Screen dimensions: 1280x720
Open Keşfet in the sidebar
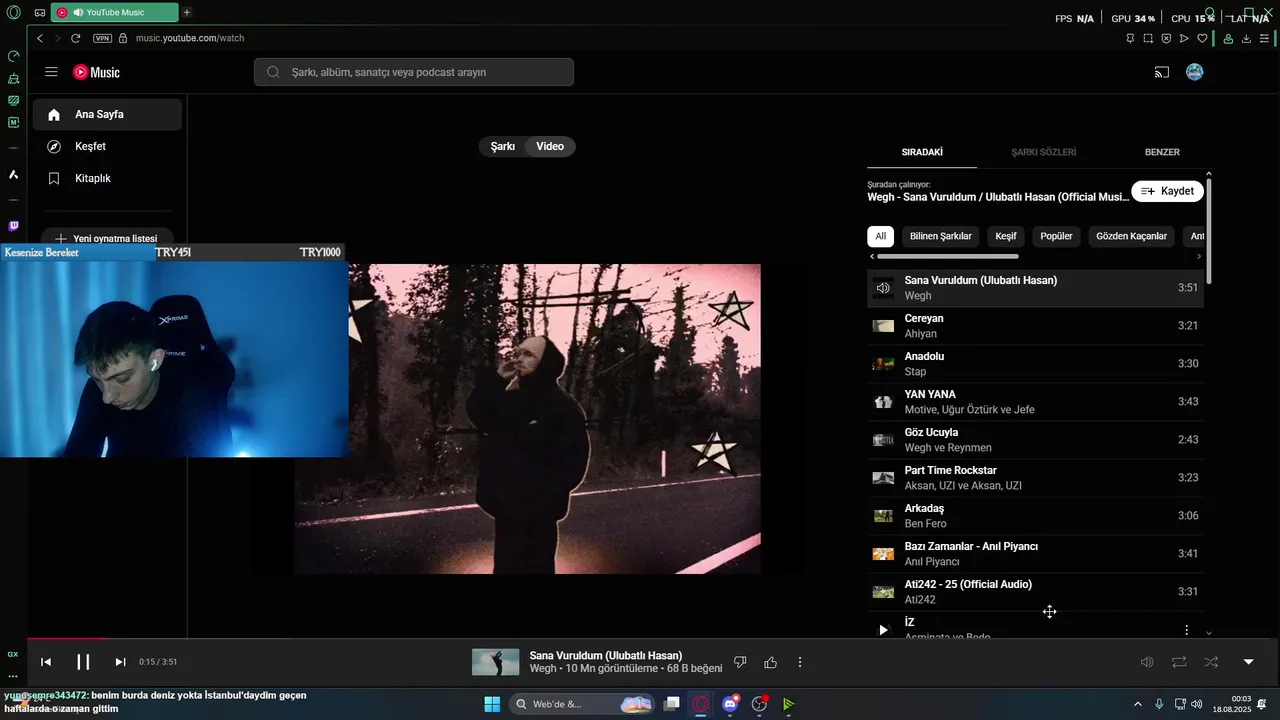point(107,146)
